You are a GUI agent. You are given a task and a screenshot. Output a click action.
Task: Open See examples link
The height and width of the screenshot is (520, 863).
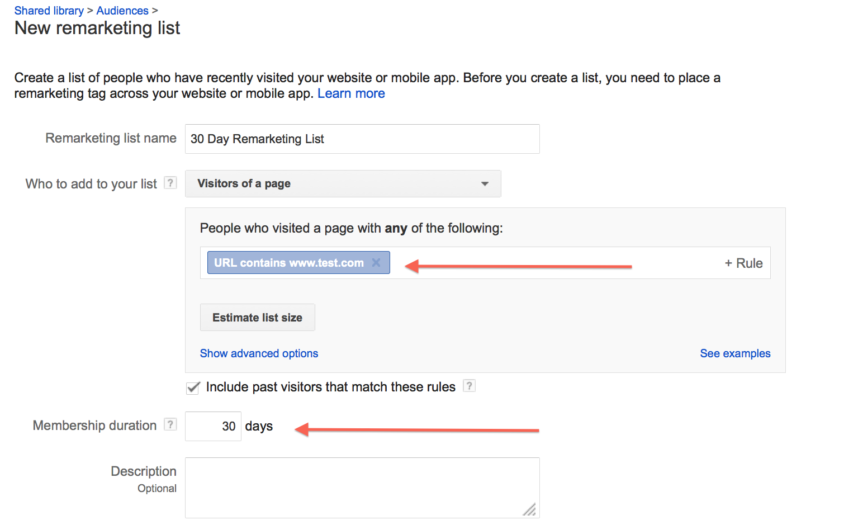(735, 353)
